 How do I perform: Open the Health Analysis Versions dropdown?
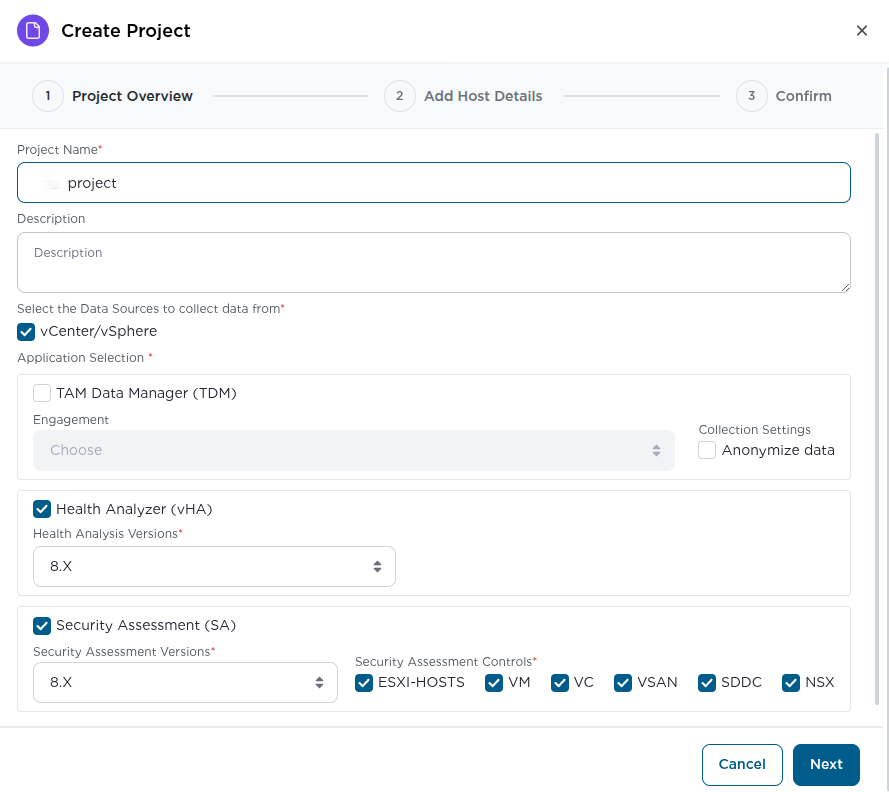[214, 565]
